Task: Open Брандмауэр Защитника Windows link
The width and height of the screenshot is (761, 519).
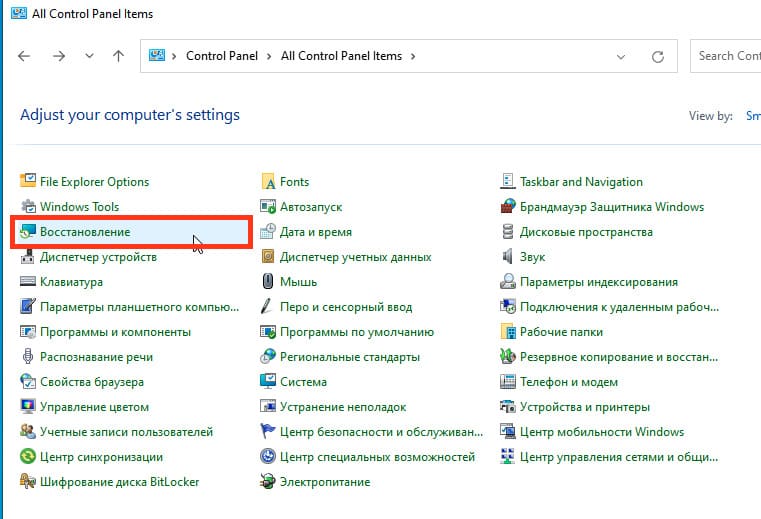Action: click(x=612, y=207)
